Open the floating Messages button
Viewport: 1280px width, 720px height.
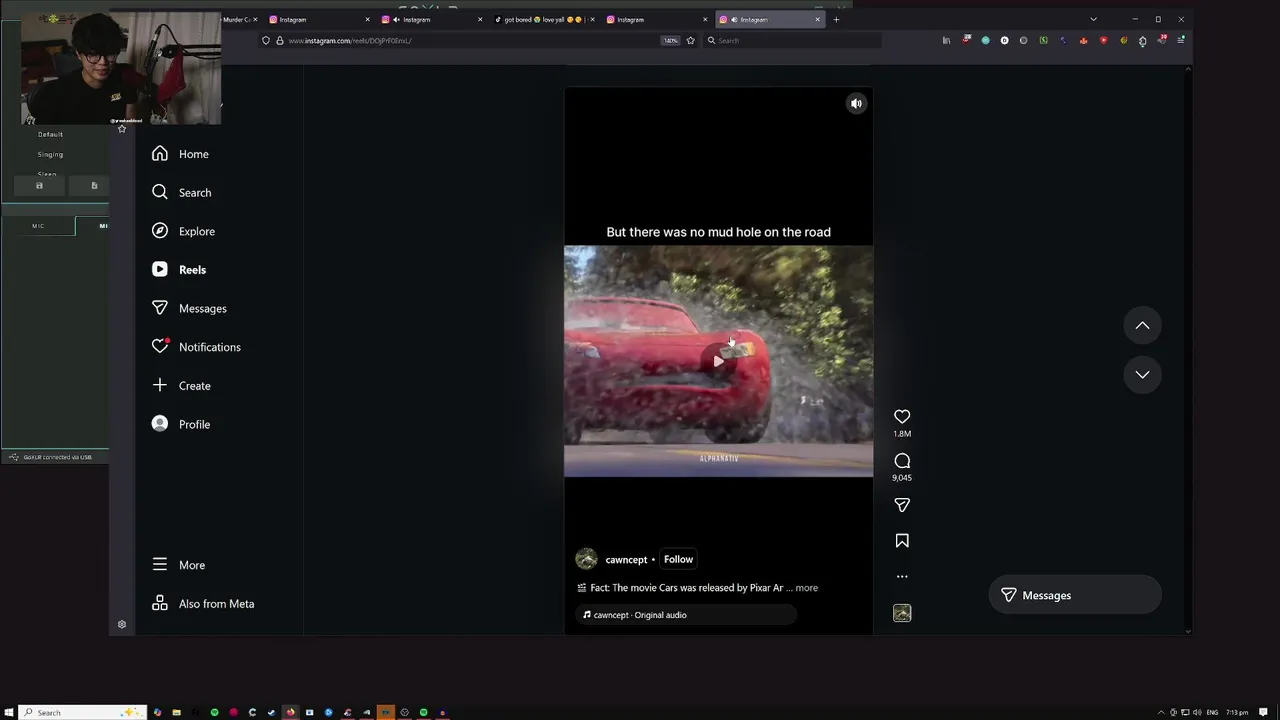[1075, 595]
